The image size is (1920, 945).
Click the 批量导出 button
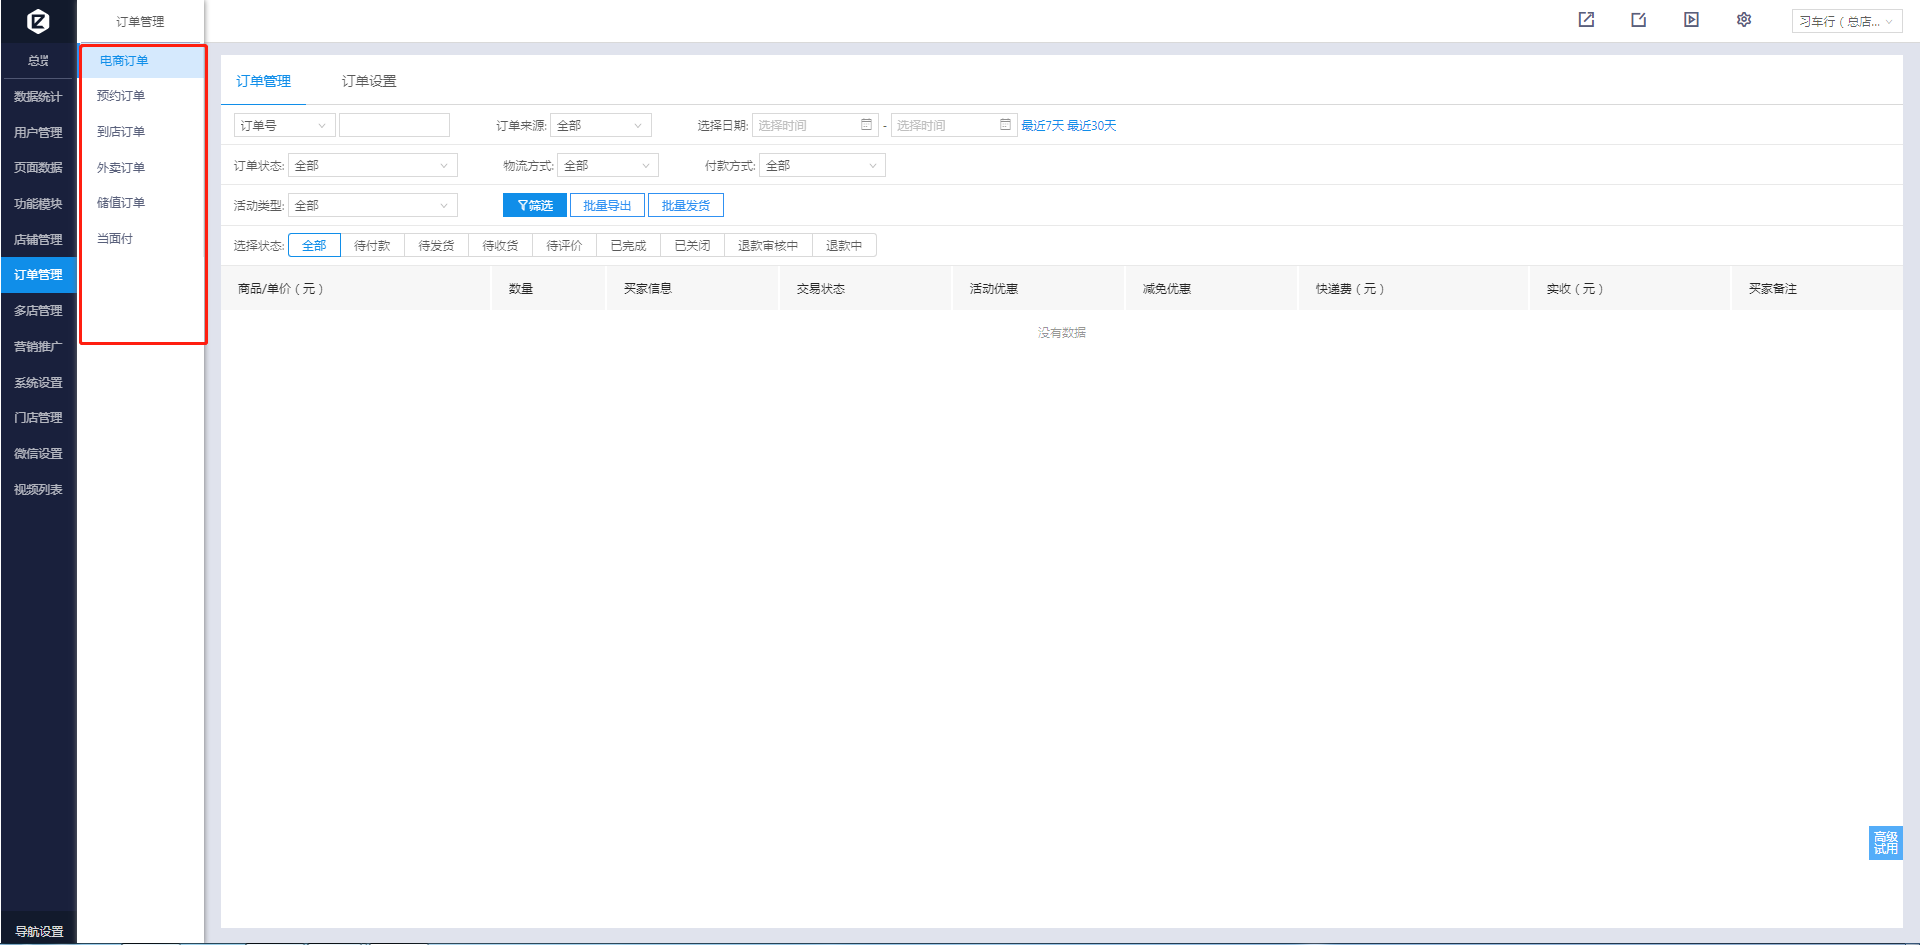pos(607,206)
